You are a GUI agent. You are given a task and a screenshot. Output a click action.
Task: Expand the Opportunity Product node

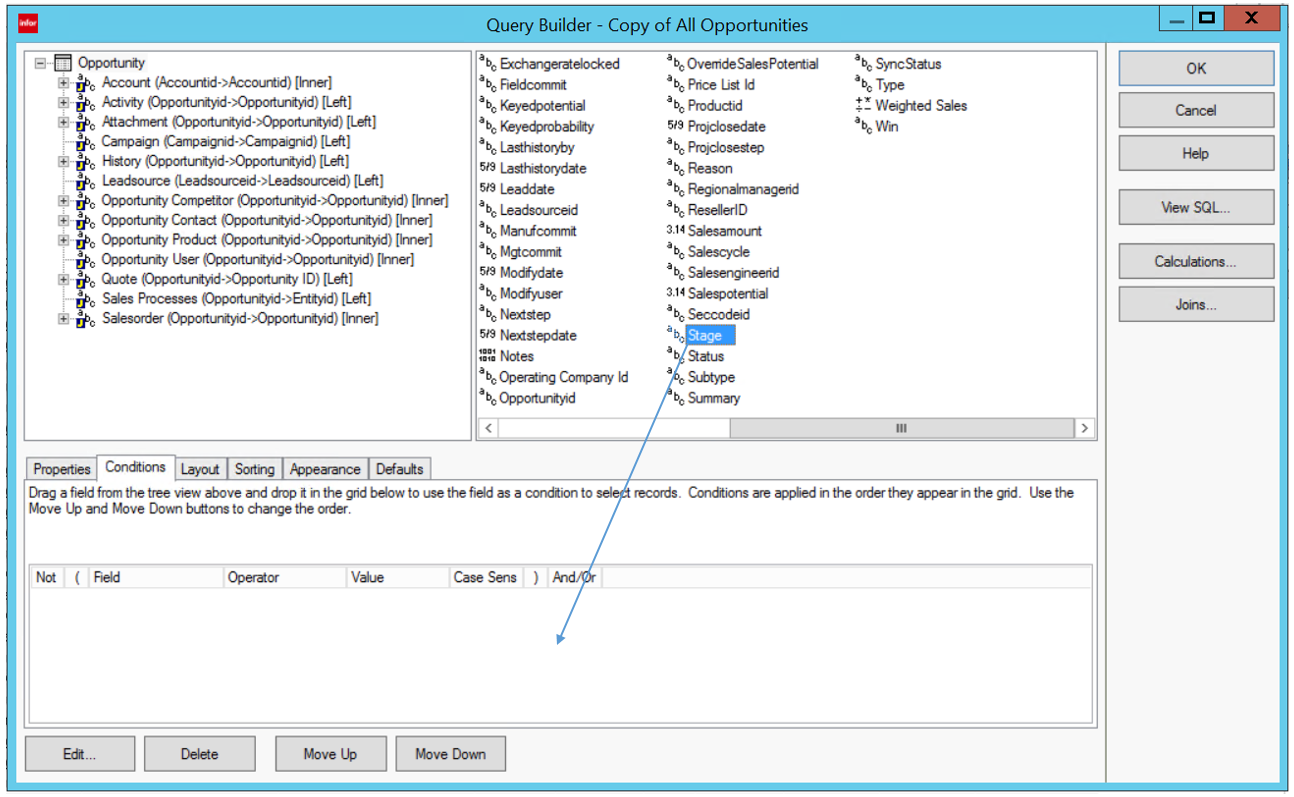pyautogui.click(x=64, y=240)
